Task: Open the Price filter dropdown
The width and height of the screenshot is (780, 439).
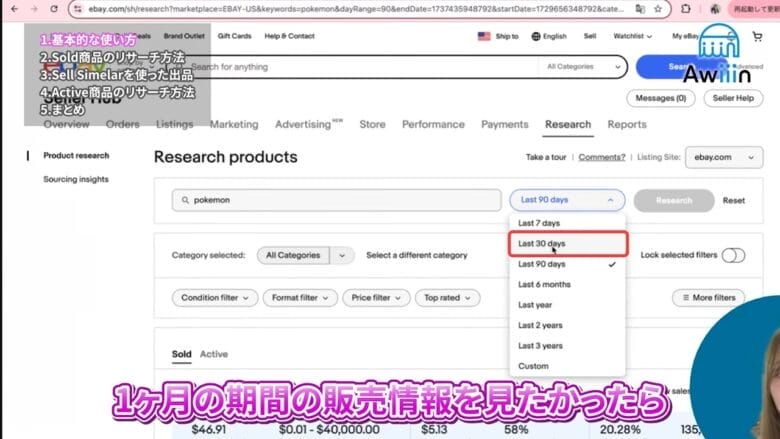Action: 376,298
